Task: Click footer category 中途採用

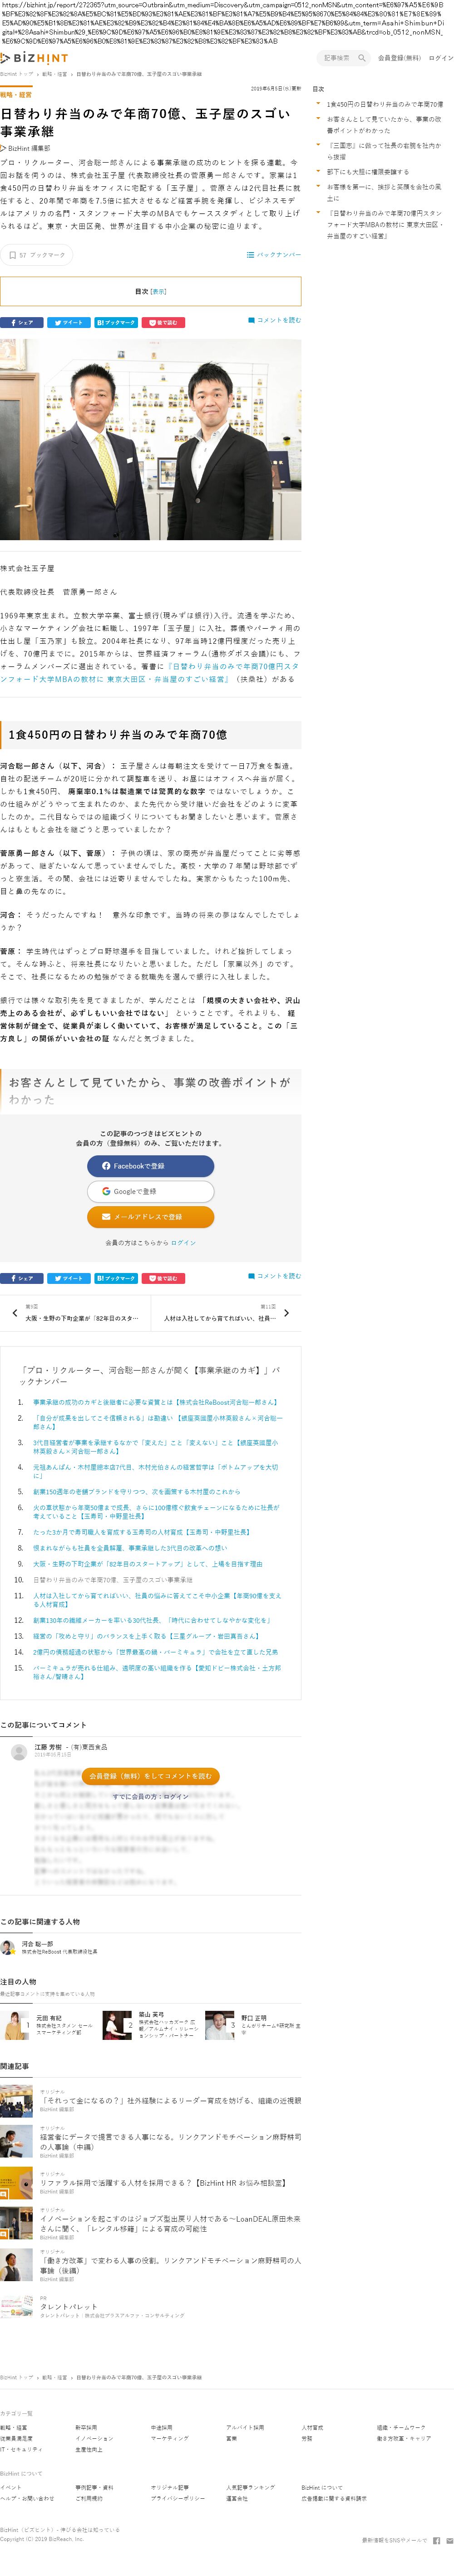Action: pos(162,2427)
